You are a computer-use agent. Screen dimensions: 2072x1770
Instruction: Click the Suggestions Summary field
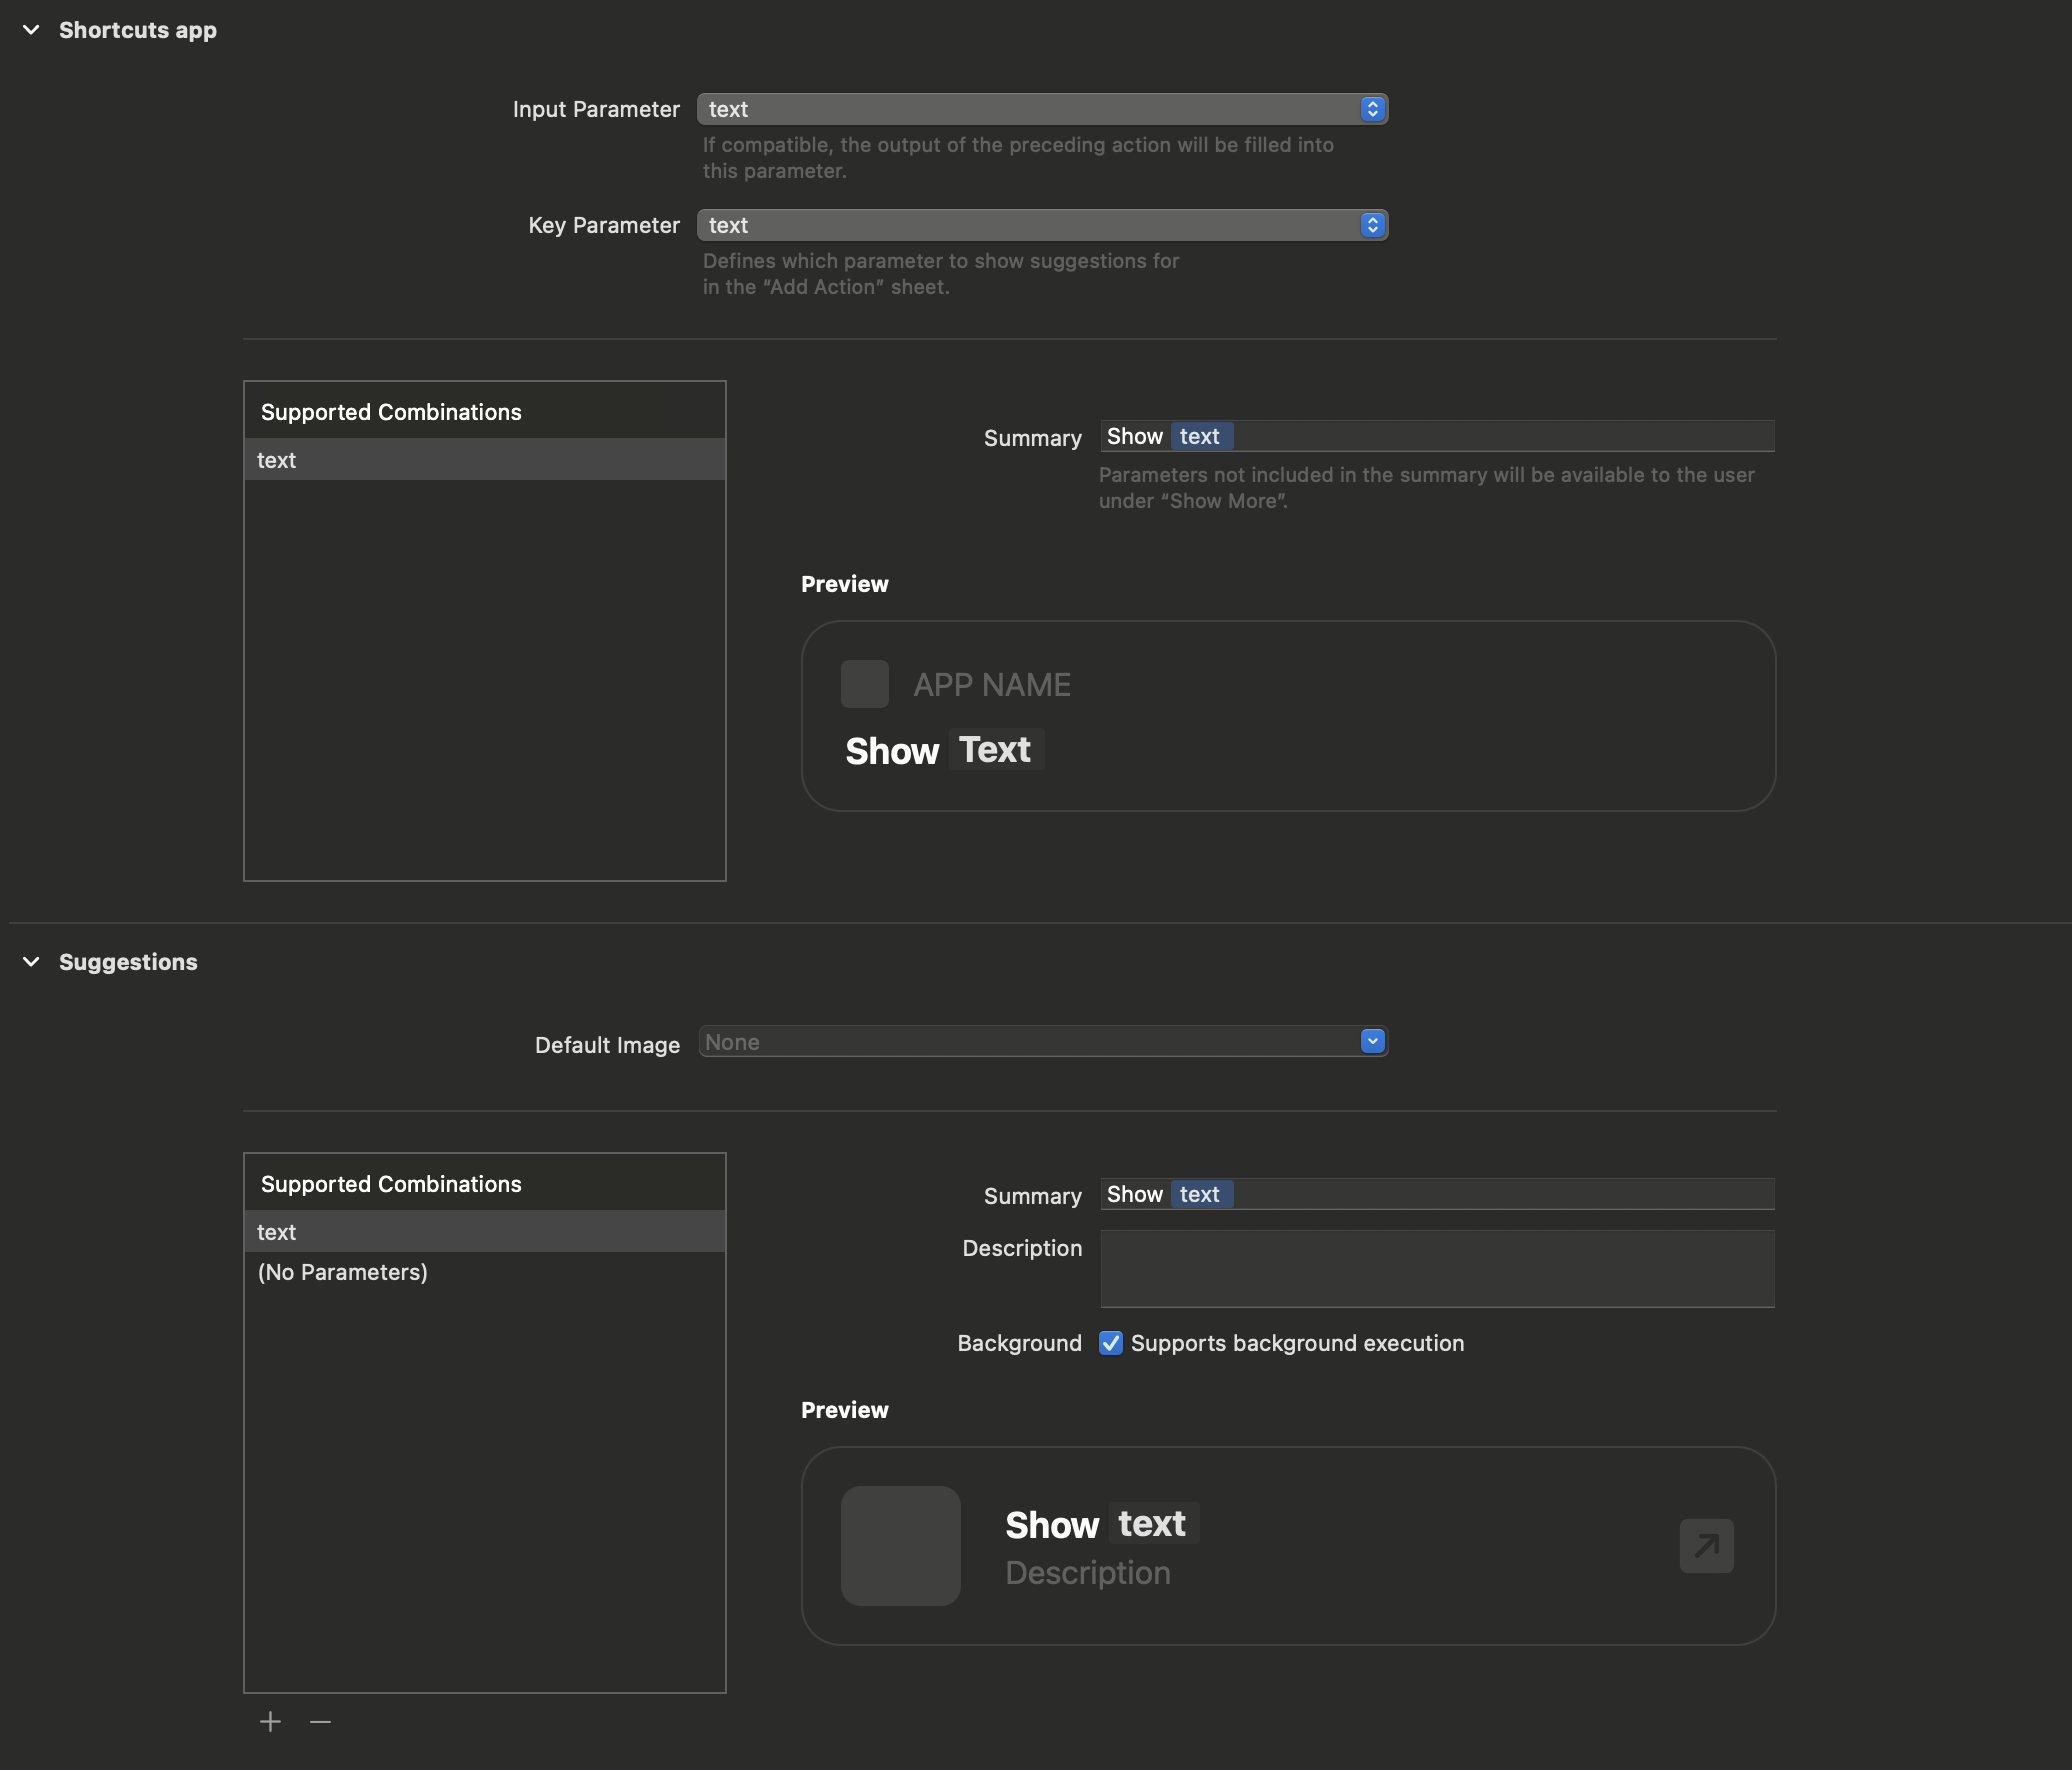1435,1192
